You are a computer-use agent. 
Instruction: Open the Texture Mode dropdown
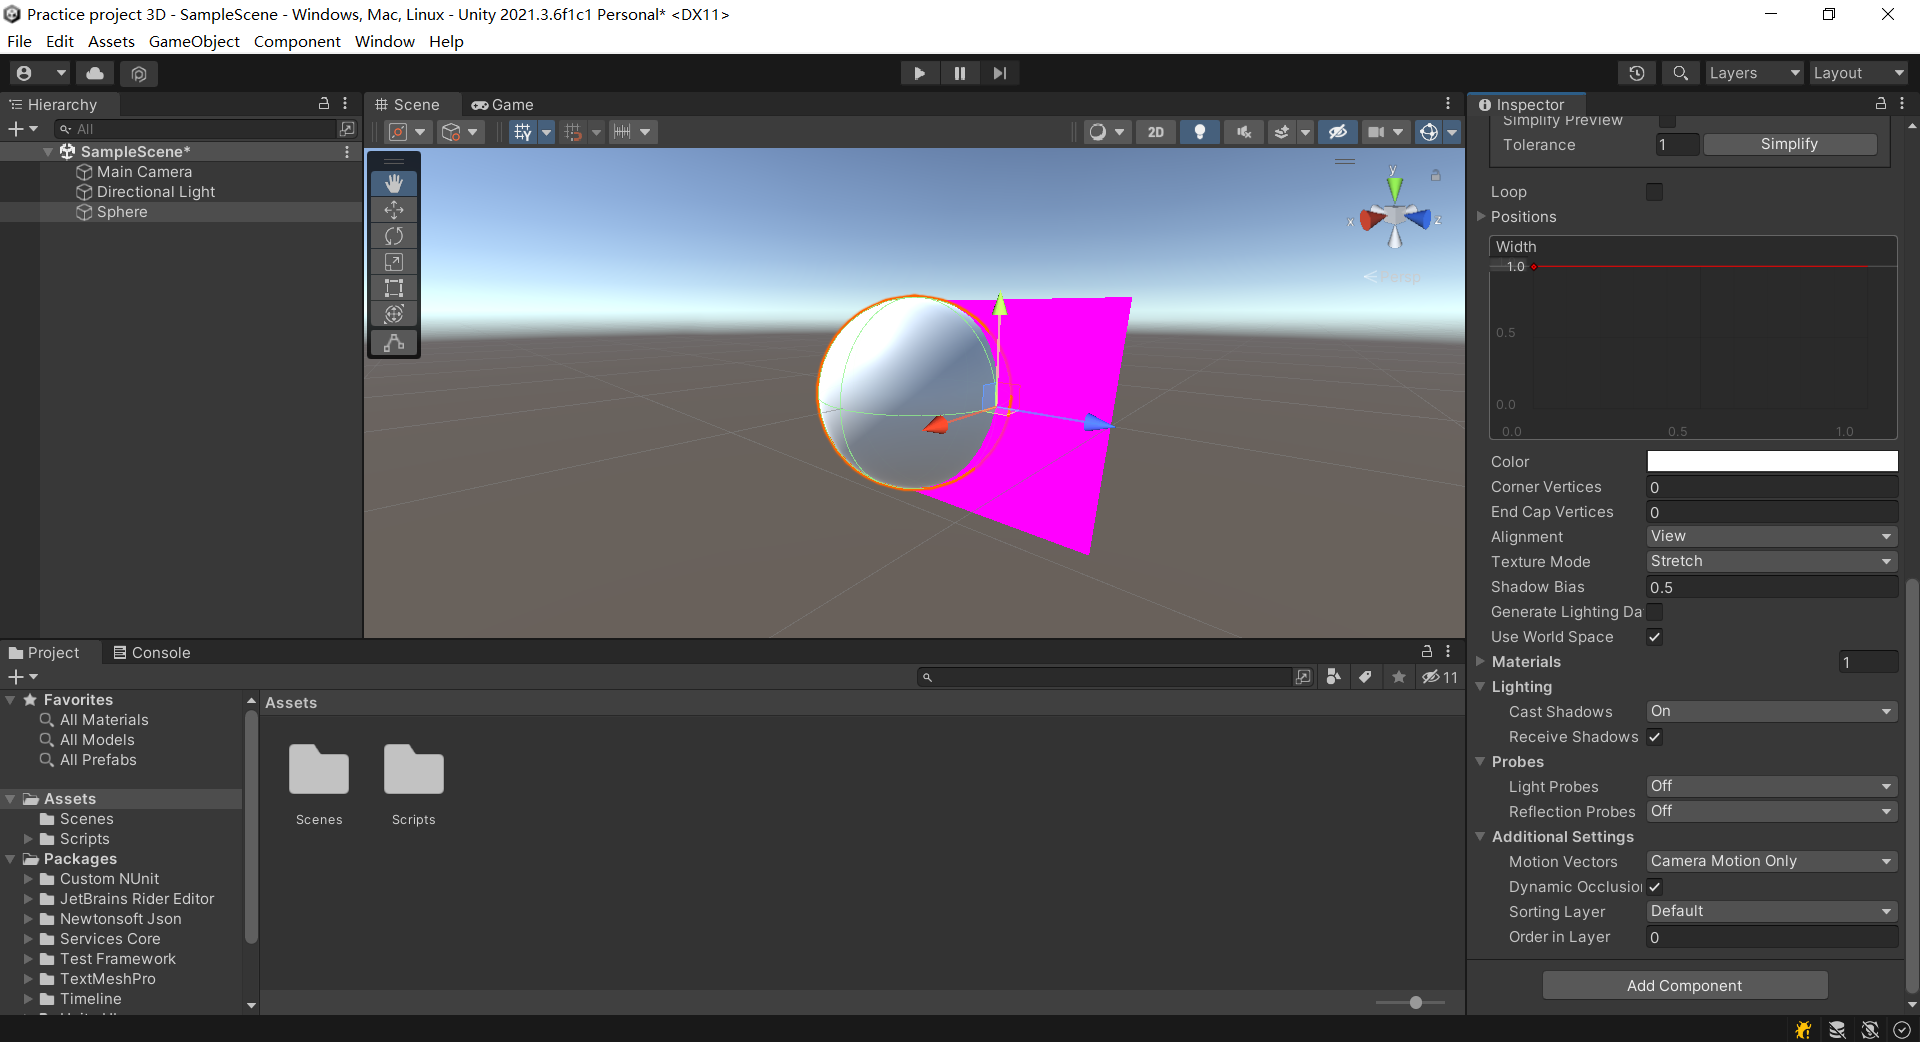pyautogui.click(x=1772, y=562)
